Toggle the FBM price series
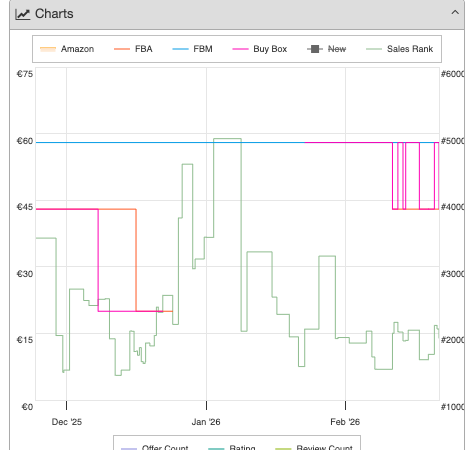Image resolution: width=474 pixels, height=450 pixels. pyautogui.click(x=192, y=49)
